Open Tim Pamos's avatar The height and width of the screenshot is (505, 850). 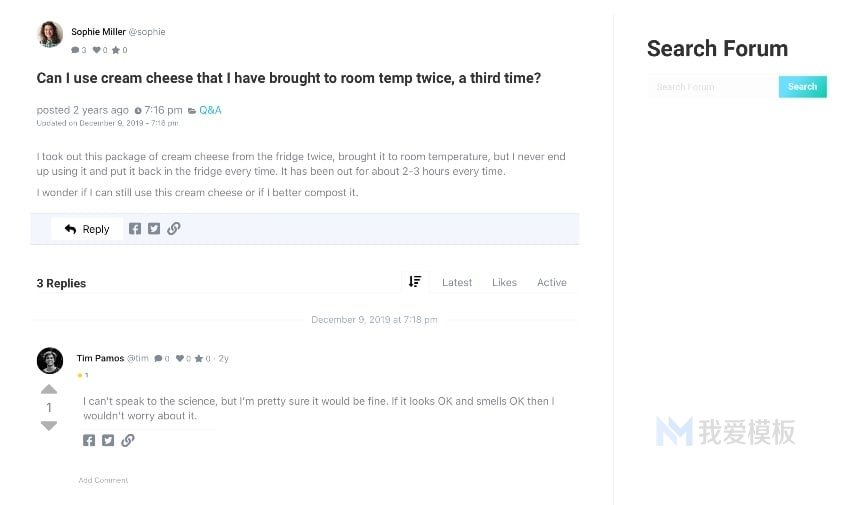coord(50,360)
